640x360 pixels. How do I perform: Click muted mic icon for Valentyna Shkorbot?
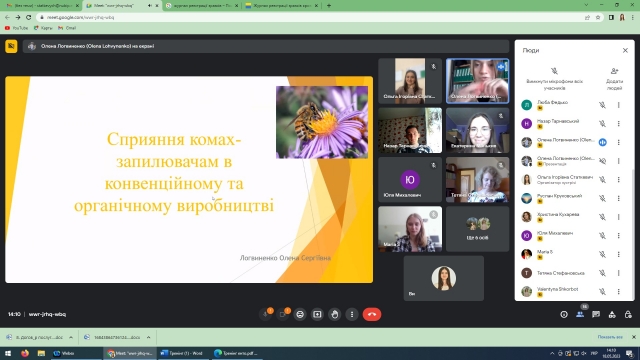pos(602,291)
